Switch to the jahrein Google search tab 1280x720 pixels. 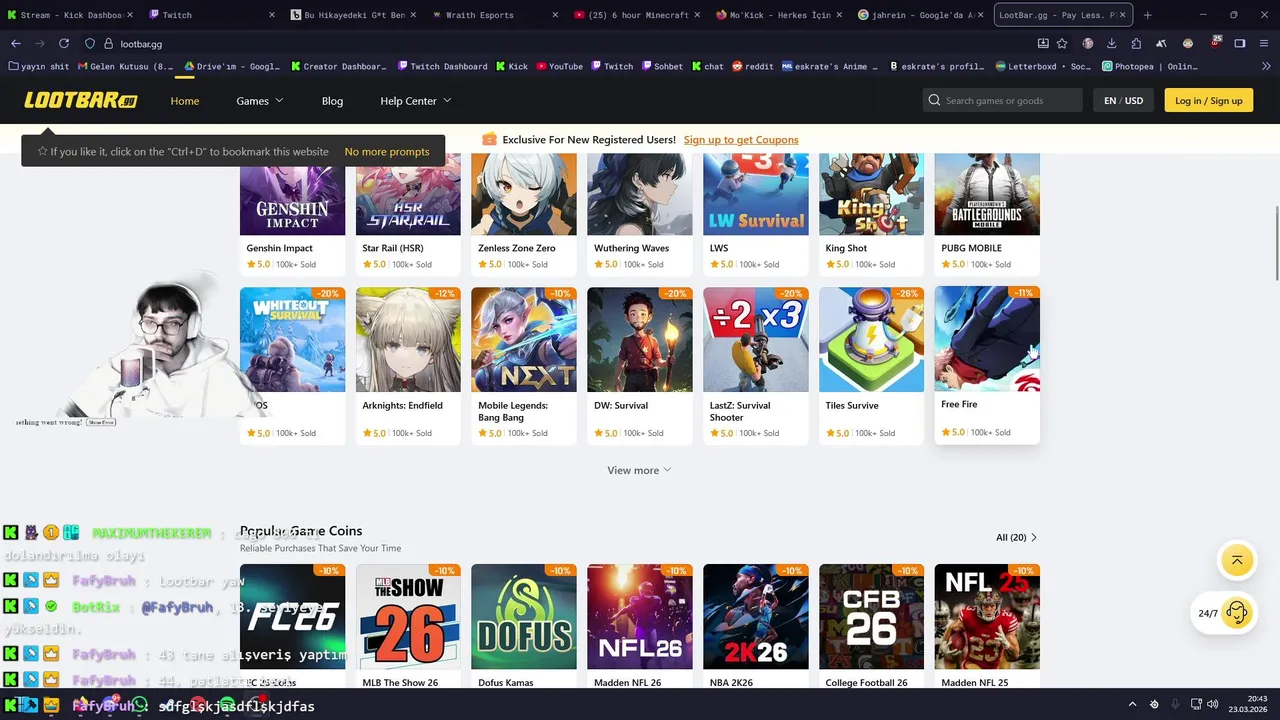point(920,15)
